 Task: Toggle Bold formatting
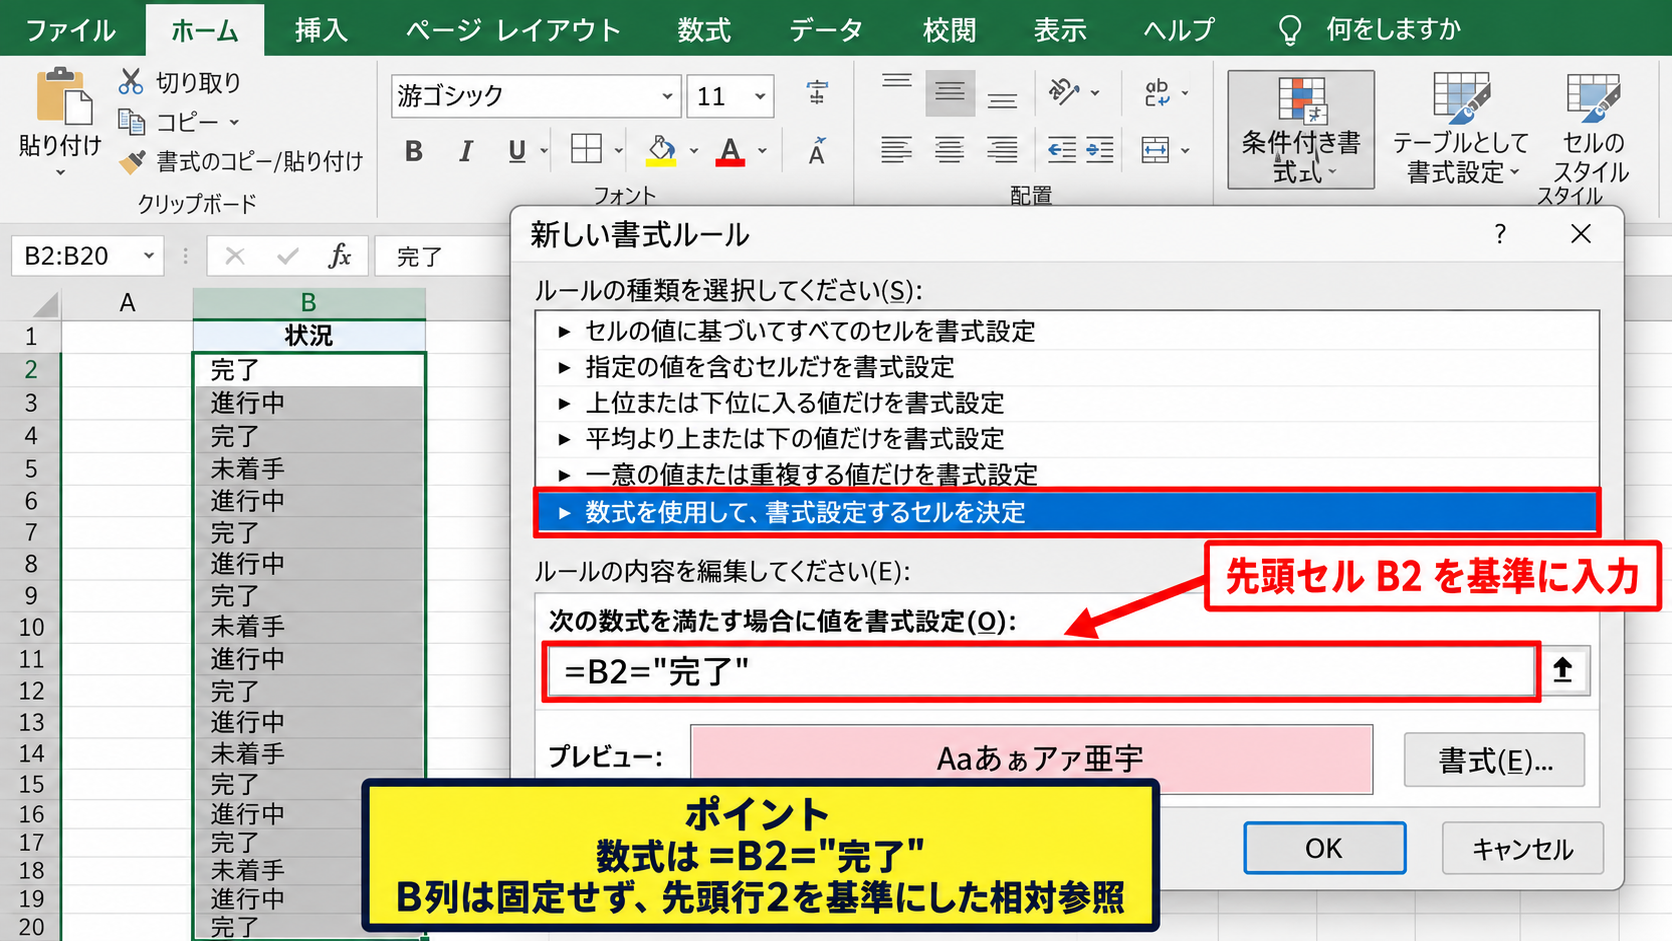(413, 151)
